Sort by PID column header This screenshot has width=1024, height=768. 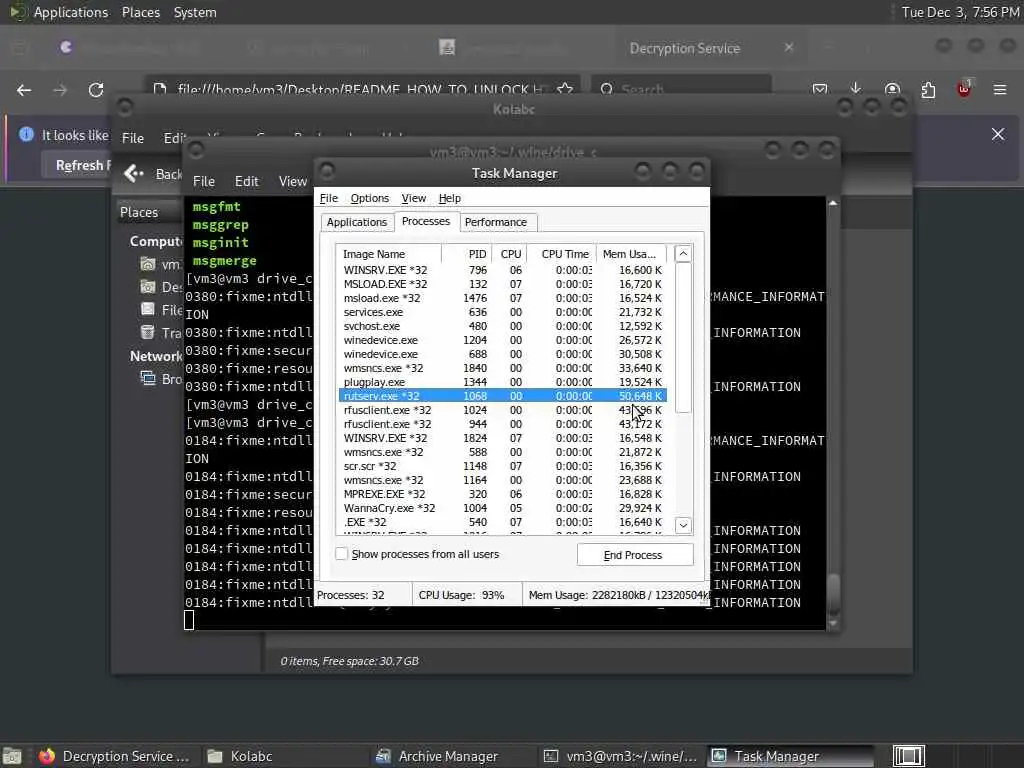tap(466, 254)
